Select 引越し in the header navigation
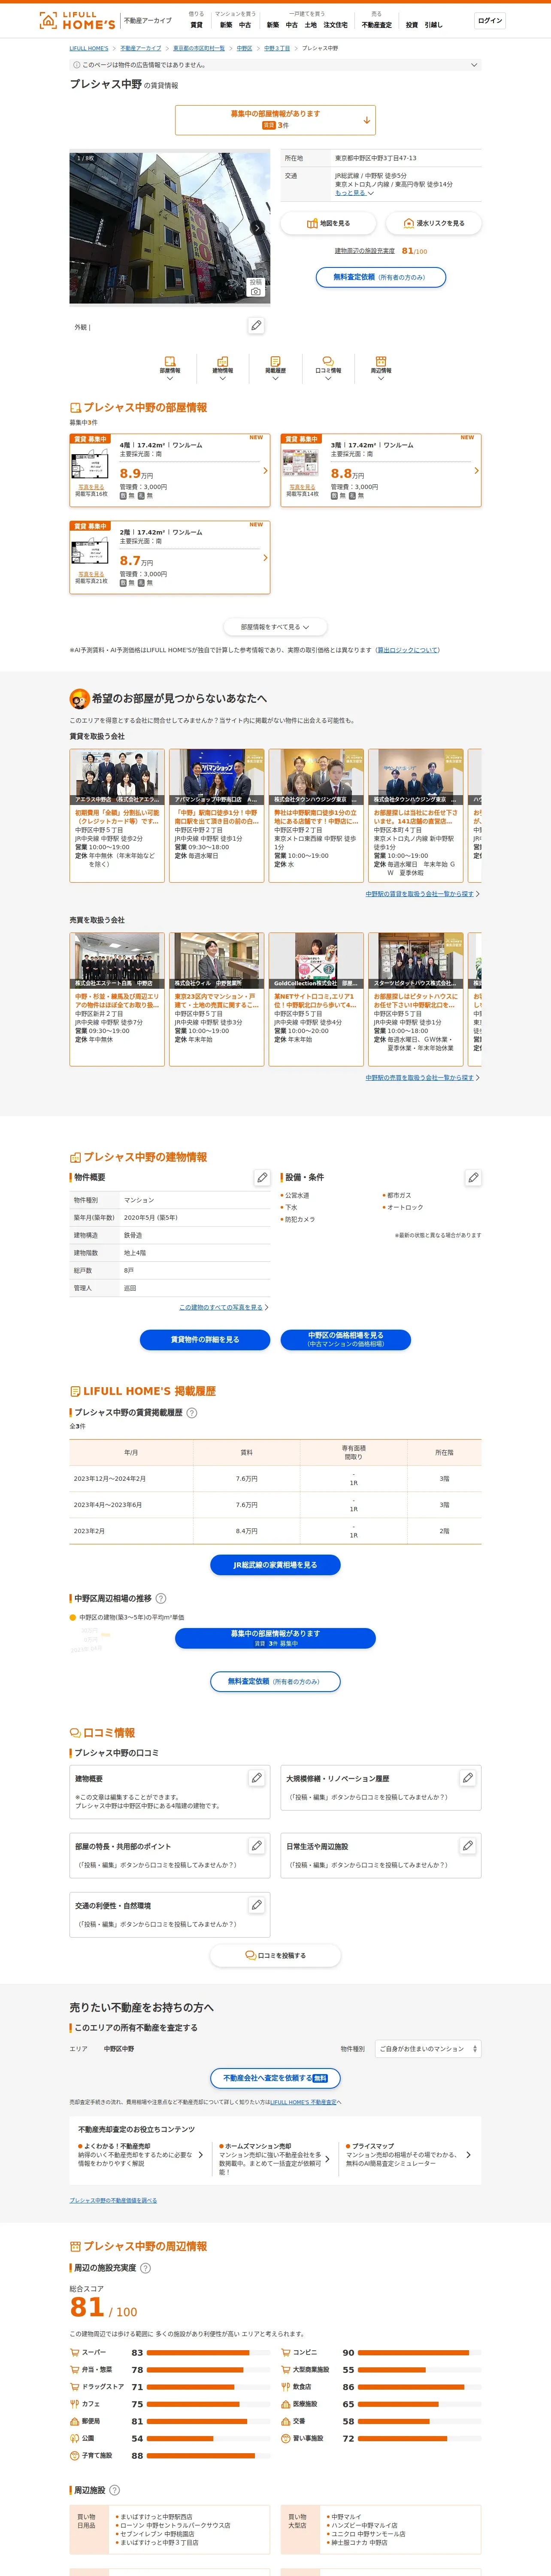The width and height of the screenshot is (551, 2576). 434,25
